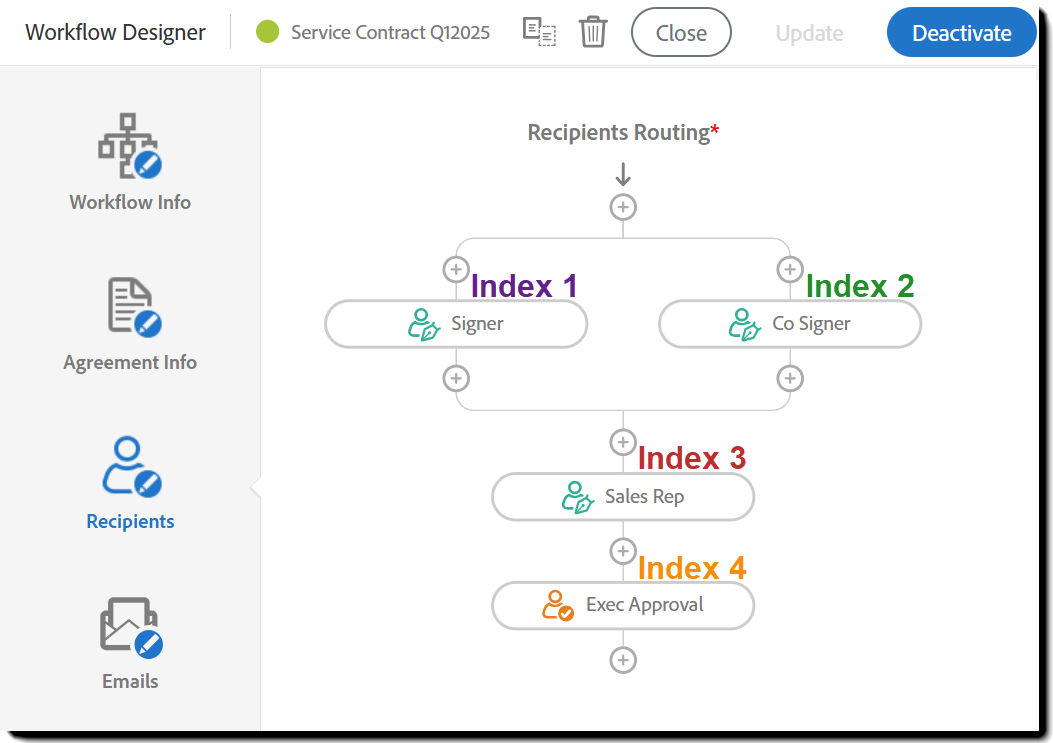Click the delete workflow trash icon

(593, 31)
